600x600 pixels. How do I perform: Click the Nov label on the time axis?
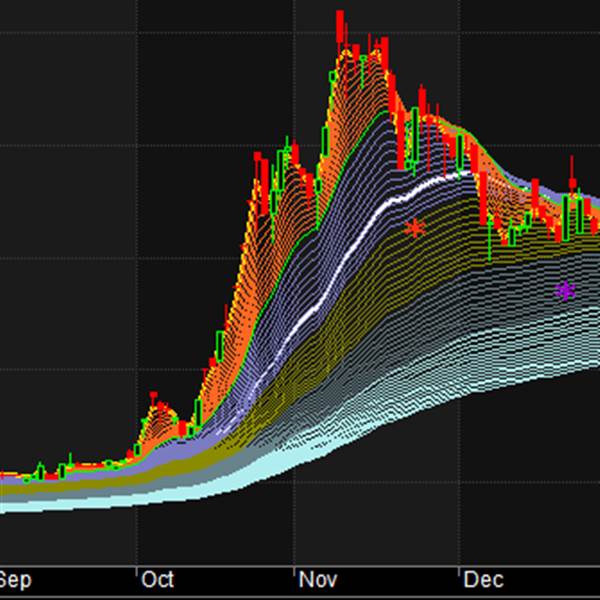(x=318, y=580)
